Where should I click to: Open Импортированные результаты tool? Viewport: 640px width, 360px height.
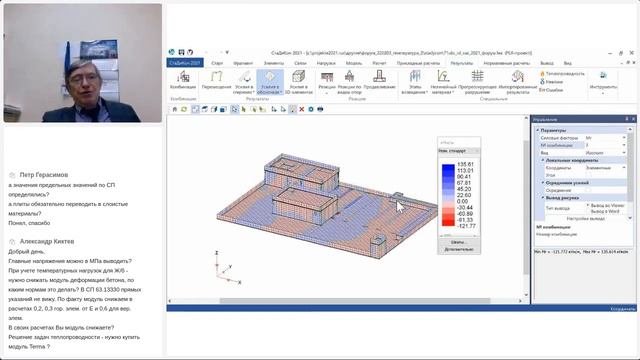pyautogui.click(x=518, y=82)
